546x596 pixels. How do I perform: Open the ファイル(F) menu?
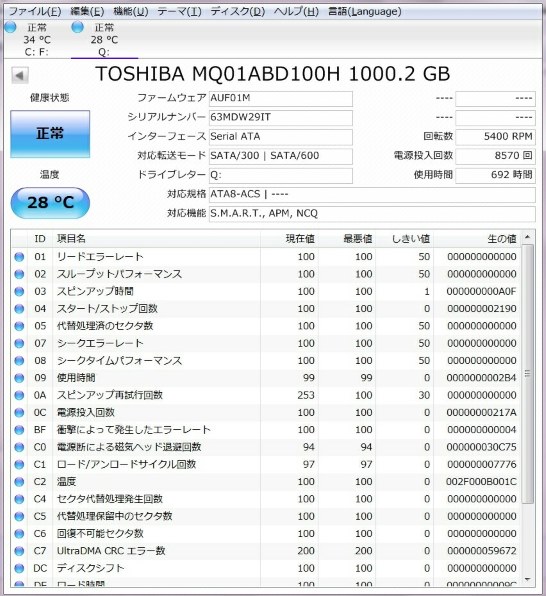tap(35, 11)
